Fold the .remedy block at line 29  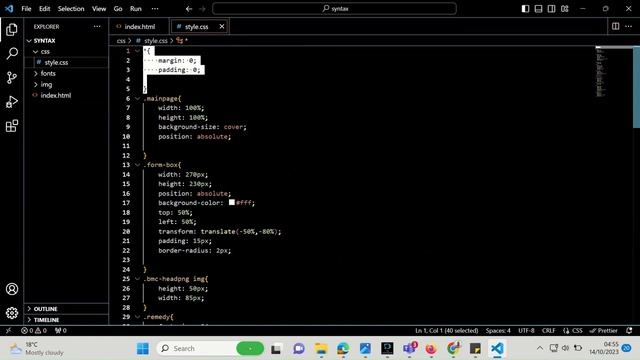138,317
